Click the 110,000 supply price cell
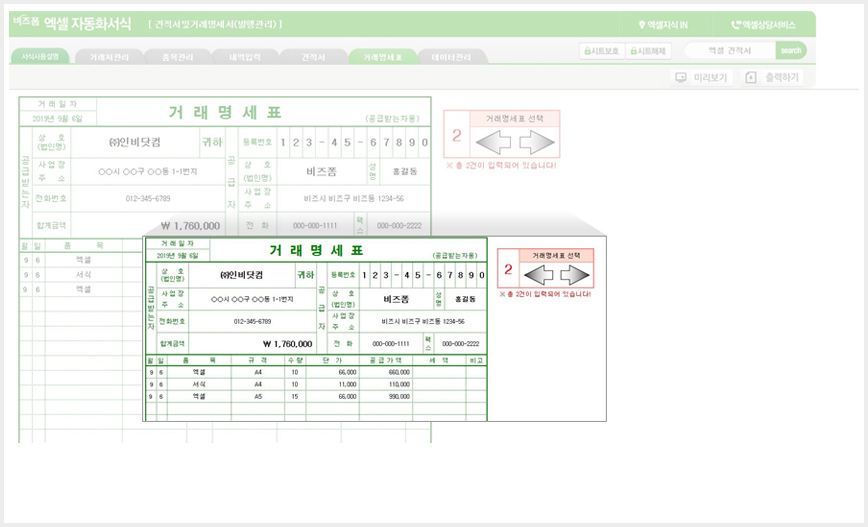868x527 pixels. 386,384
